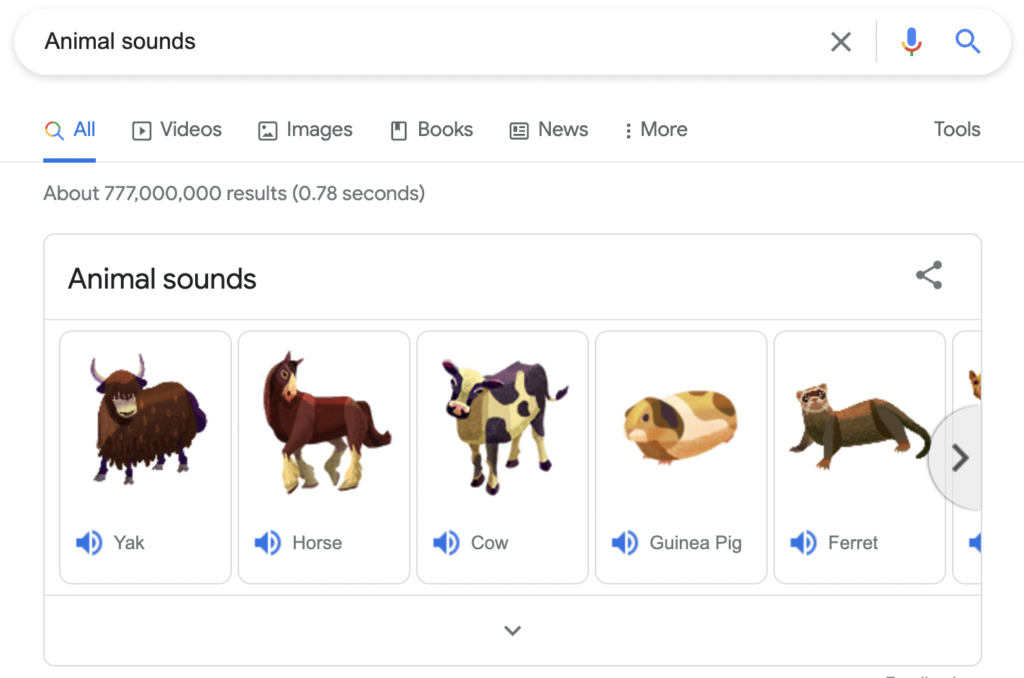
Task: Play the Cow sound speaker icon
Action: [x=447, y=542]
